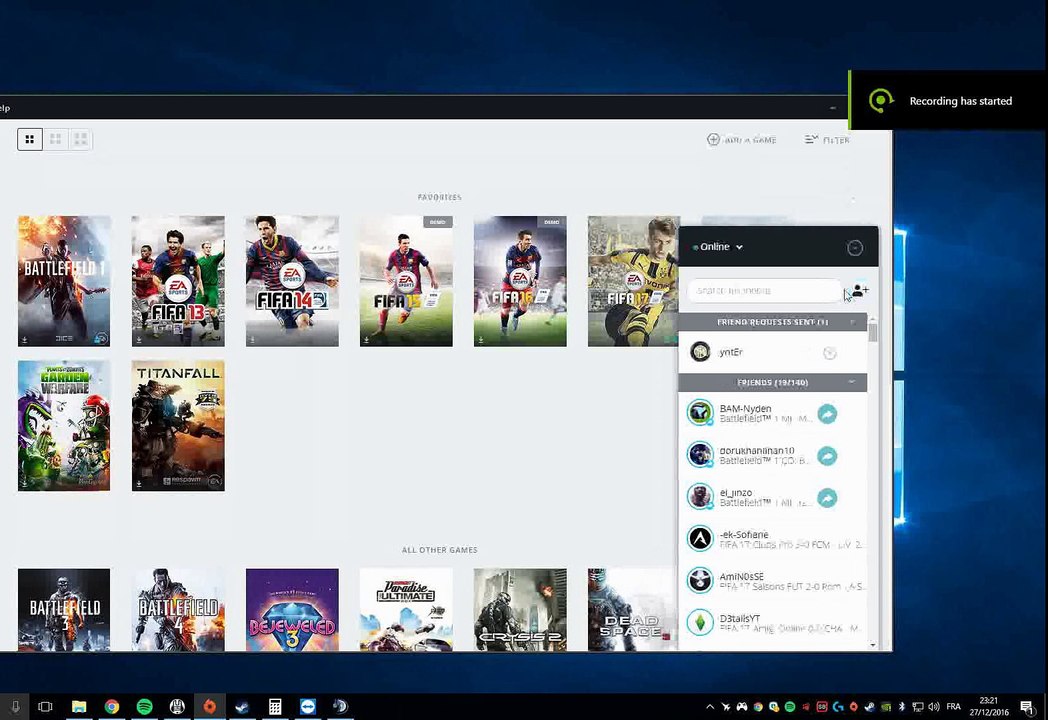
Task: Open Google Chrome from the taskbar
Action: (112, 707)
